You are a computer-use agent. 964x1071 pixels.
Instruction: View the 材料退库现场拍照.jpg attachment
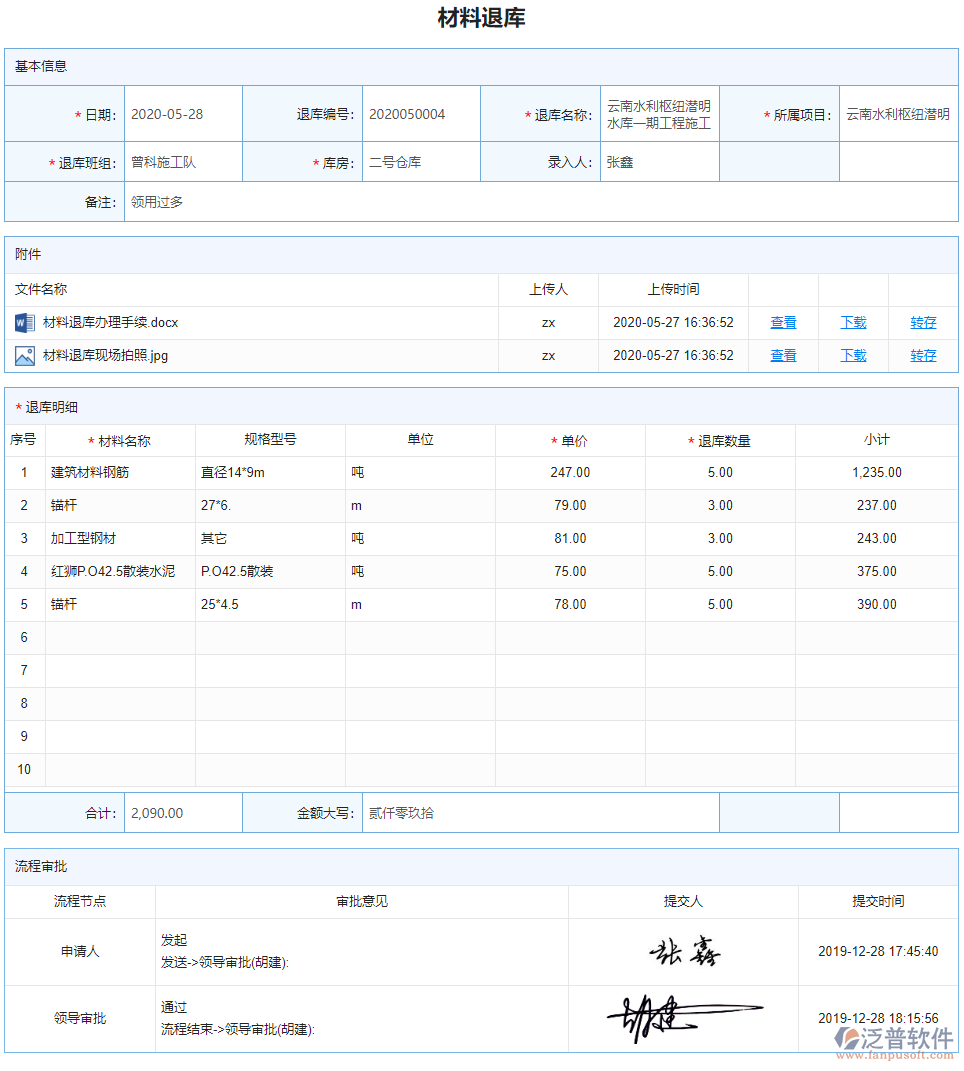783,356
